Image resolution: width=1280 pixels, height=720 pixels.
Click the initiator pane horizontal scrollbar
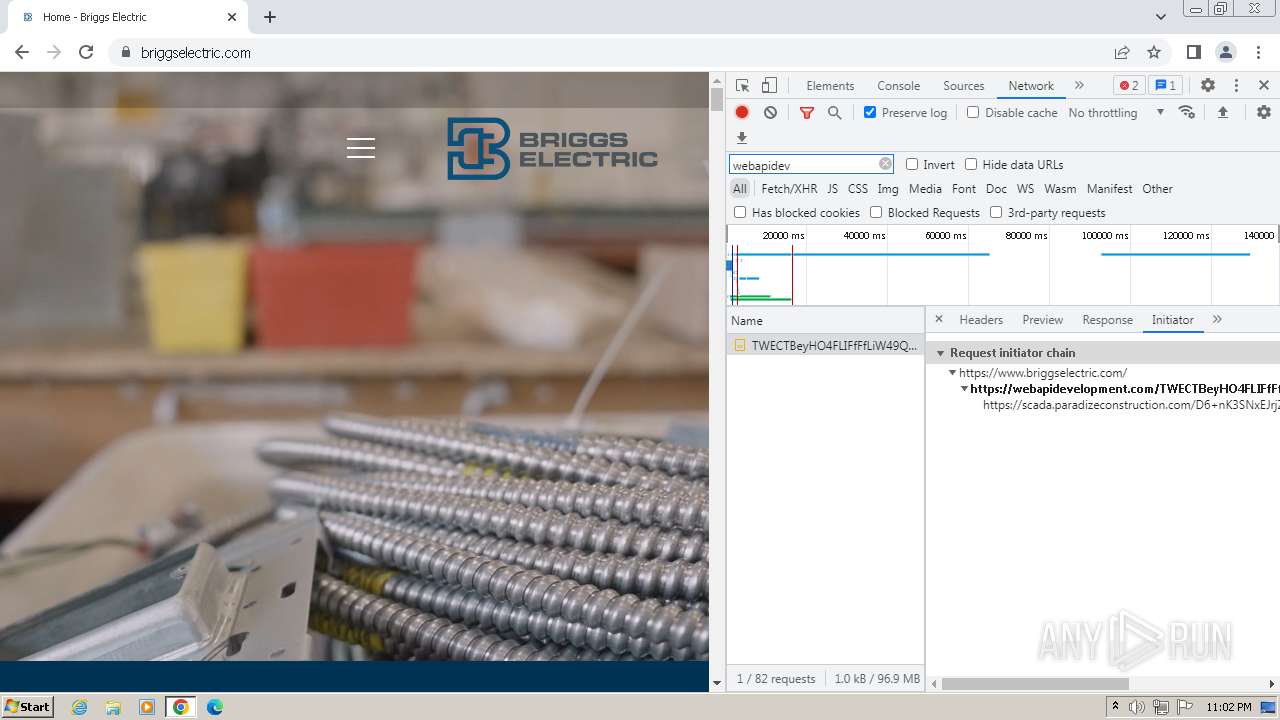point(1035,684)
